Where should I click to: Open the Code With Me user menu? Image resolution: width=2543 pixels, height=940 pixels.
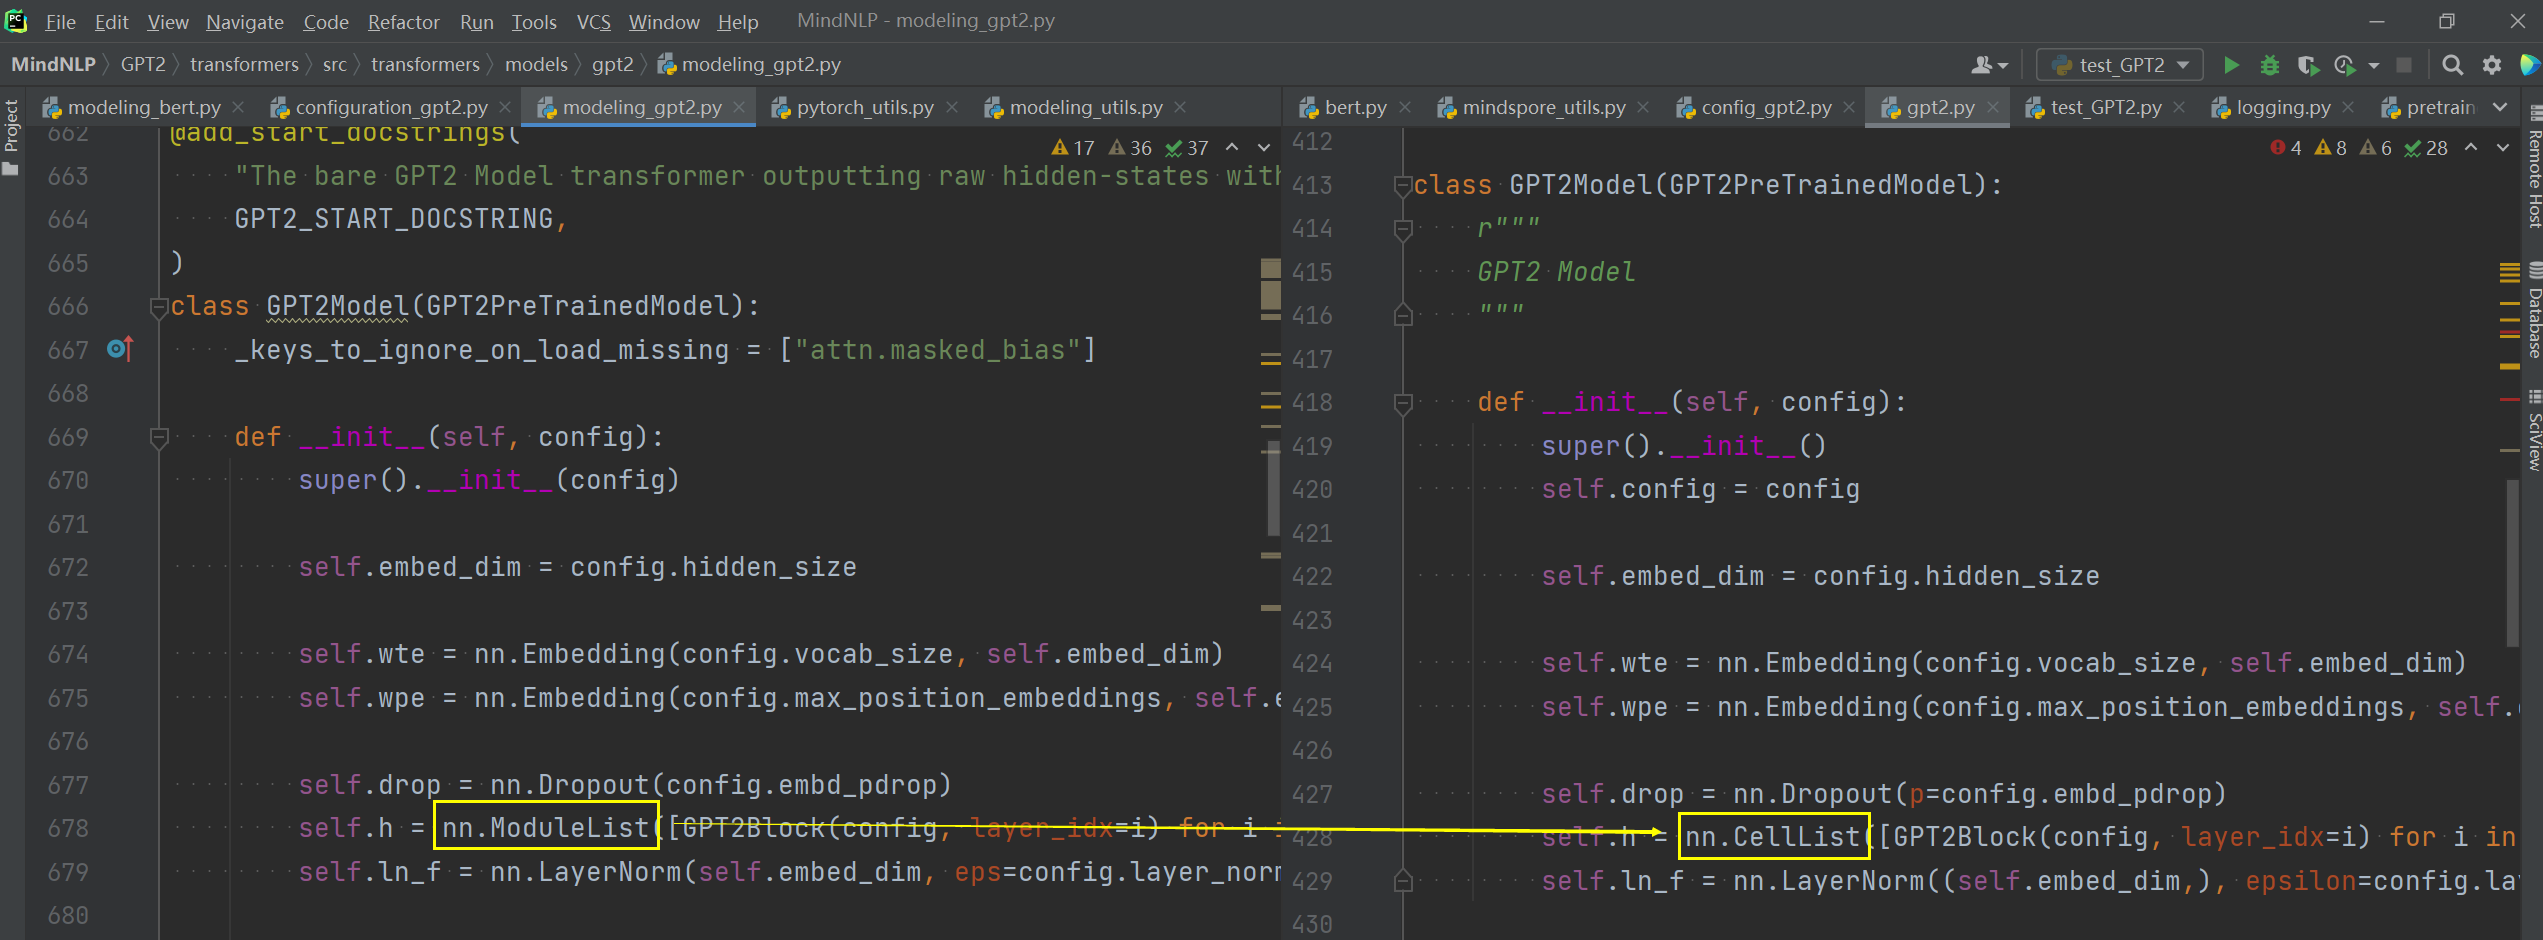1989,65
